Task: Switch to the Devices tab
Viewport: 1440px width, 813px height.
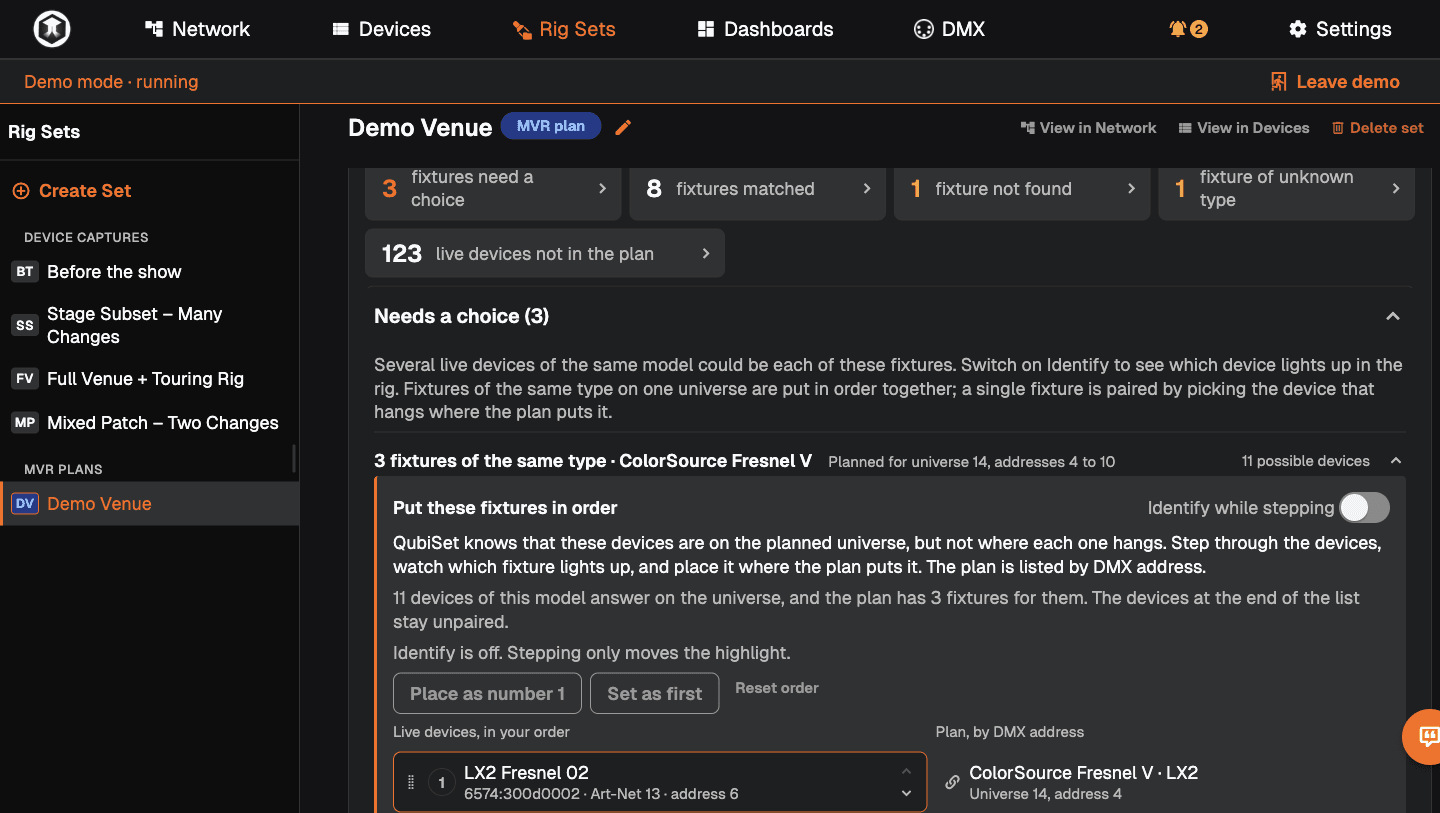Action: [382, 29]
